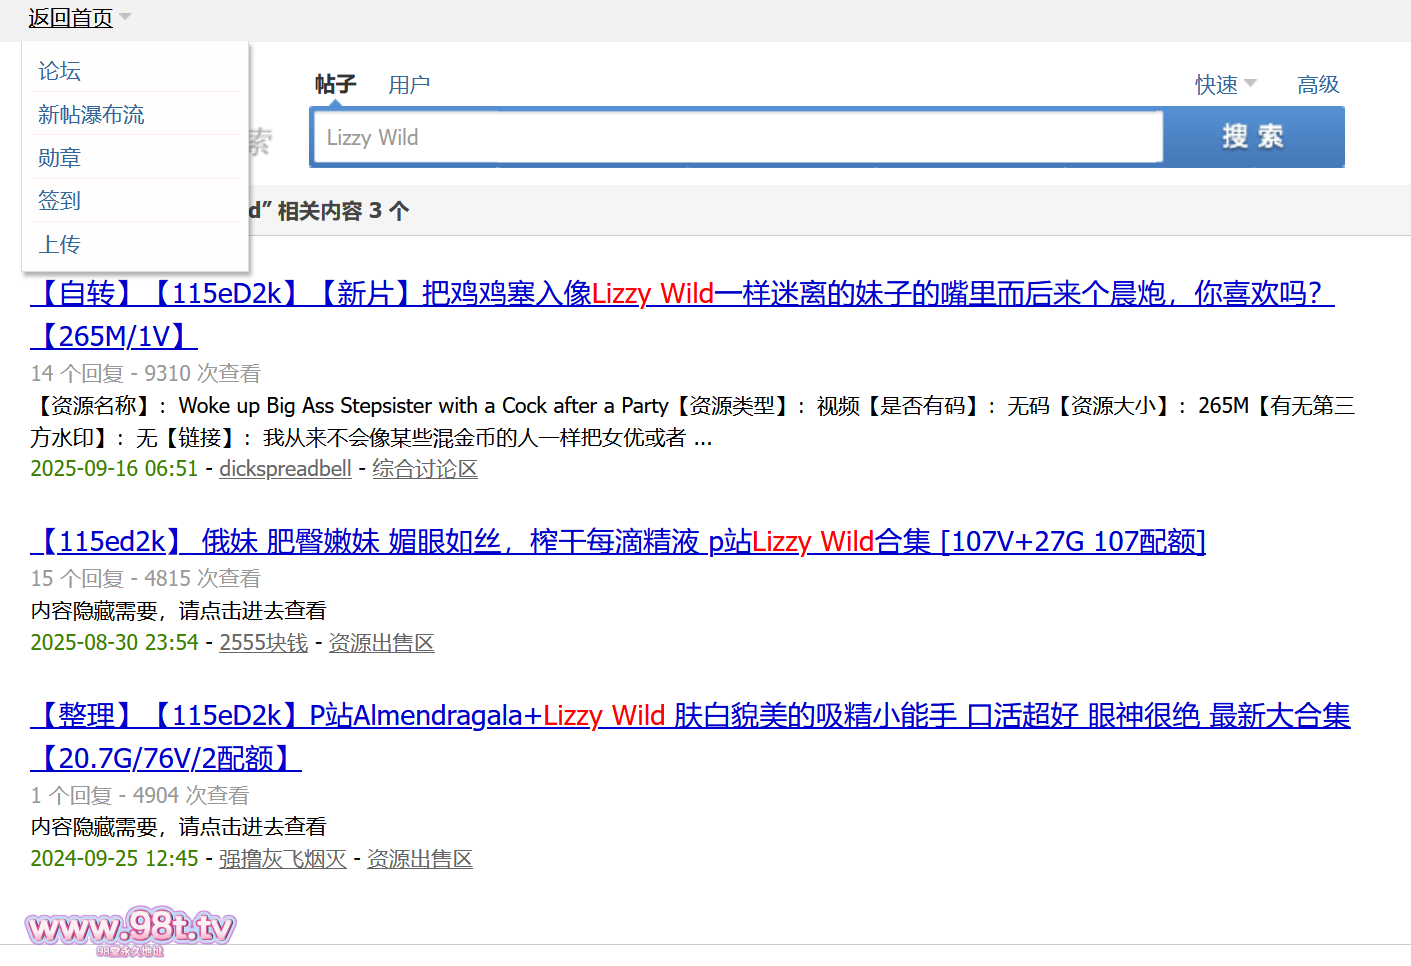
Task: Select 新帖瀑布流 menu entry
Action: tap(91, 115)
